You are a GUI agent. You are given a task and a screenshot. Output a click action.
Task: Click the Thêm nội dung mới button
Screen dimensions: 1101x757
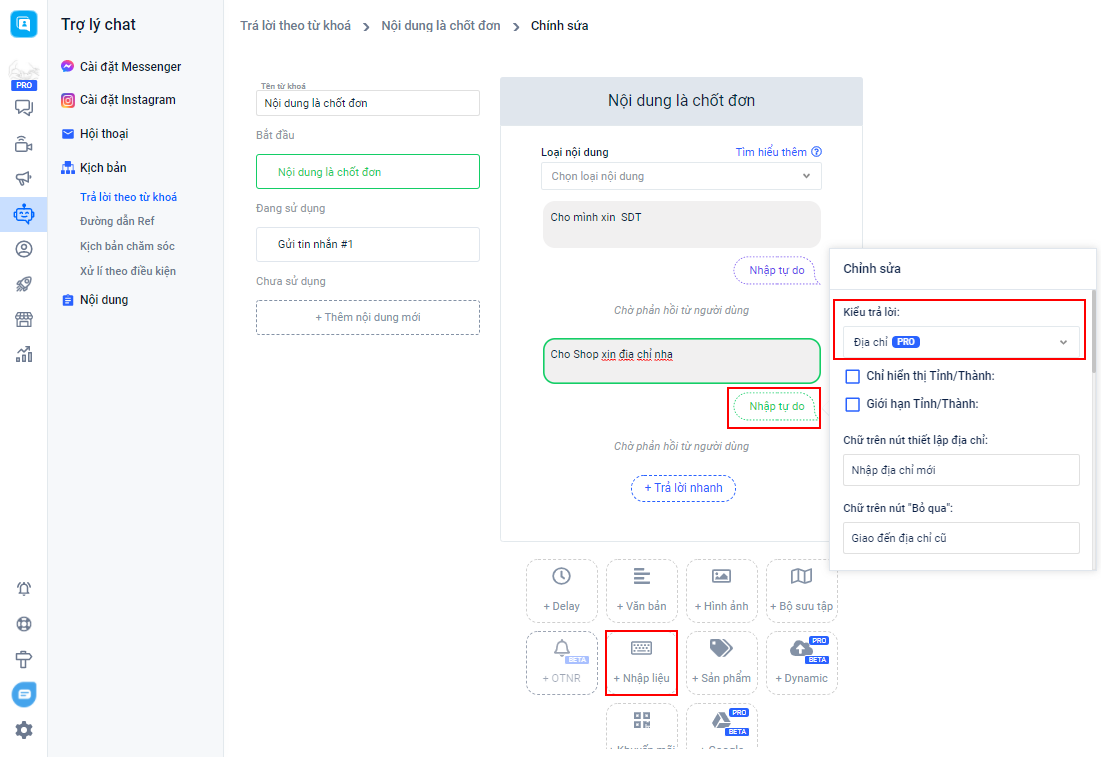pos(368,317)
